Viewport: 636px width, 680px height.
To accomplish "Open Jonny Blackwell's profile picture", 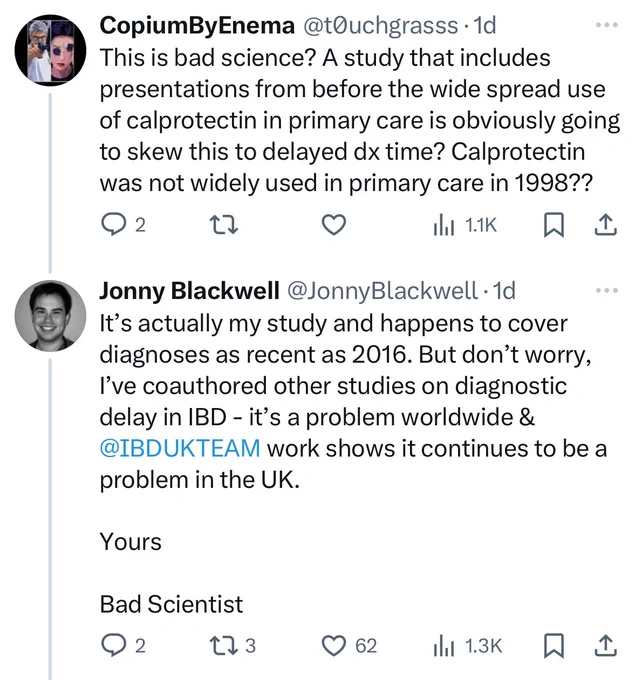I will tap(50, 315).
